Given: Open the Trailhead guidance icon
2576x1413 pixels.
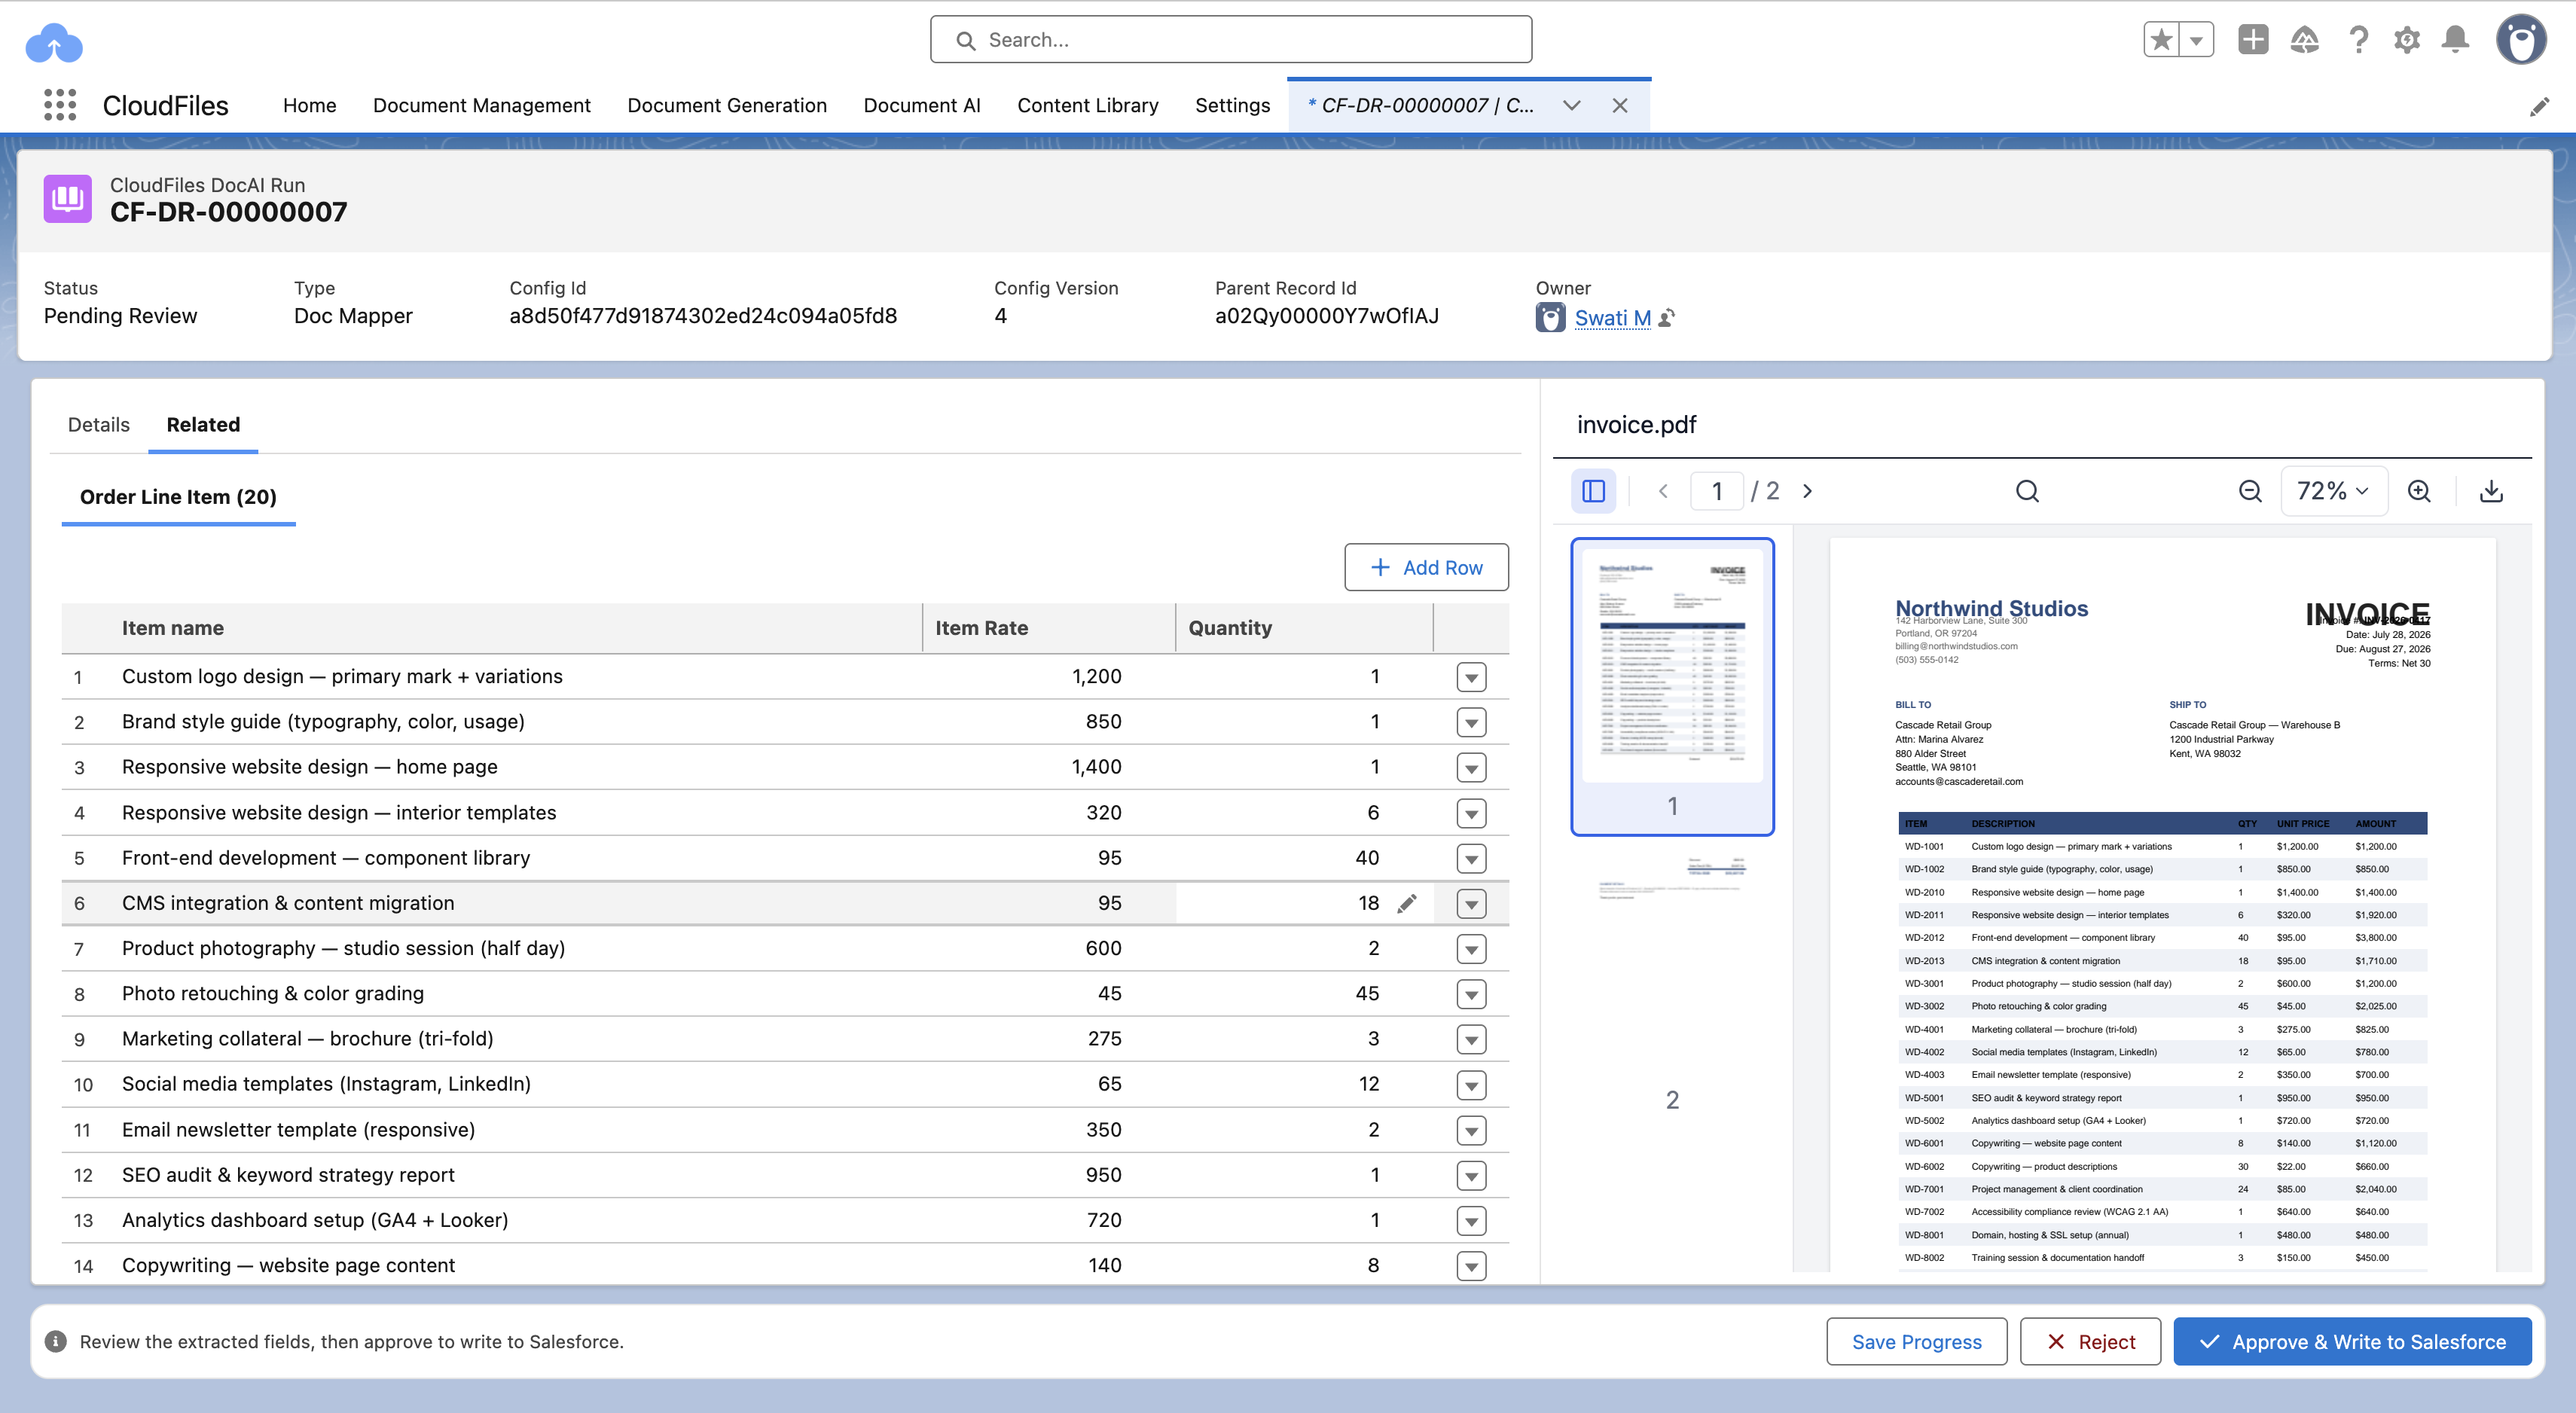Looking at the screenshot, I should click(x=2305, y=40).
